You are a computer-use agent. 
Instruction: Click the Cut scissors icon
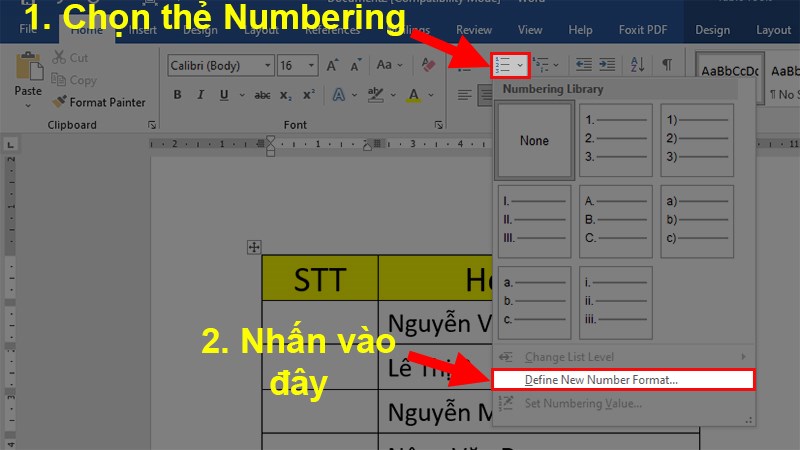point(61,58)
